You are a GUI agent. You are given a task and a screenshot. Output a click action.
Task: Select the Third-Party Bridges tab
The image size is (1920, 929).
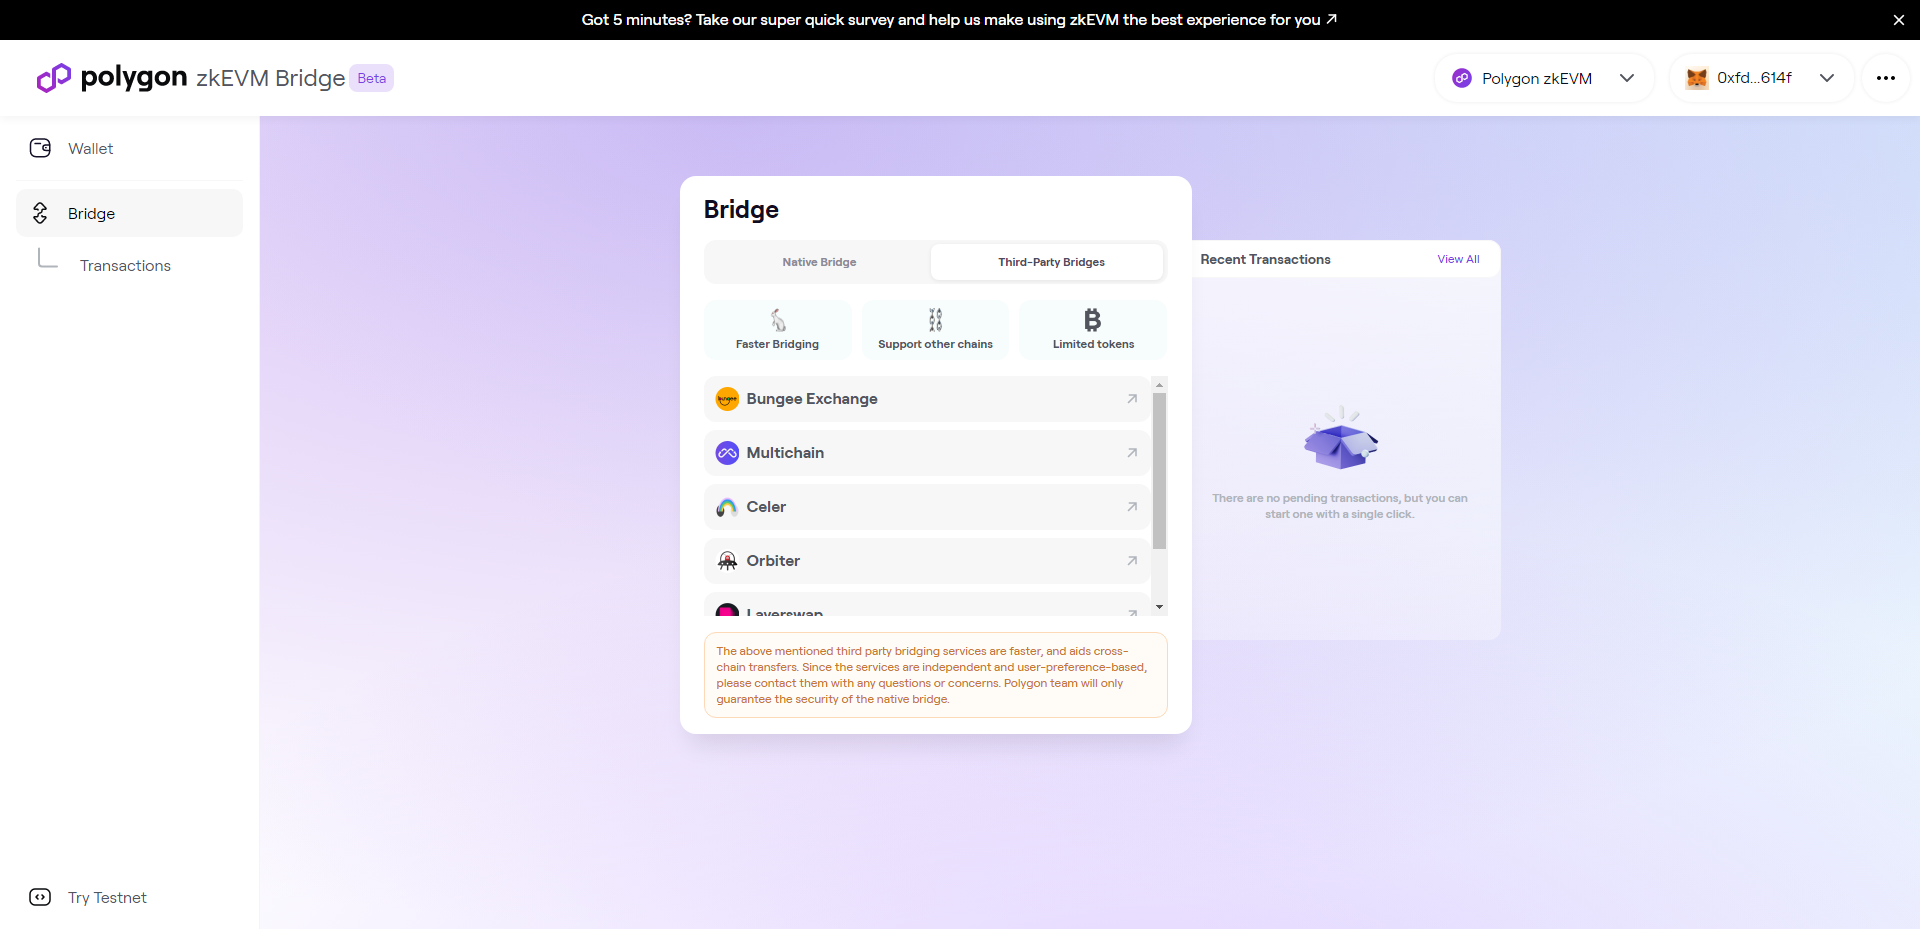click(1050, 262)
